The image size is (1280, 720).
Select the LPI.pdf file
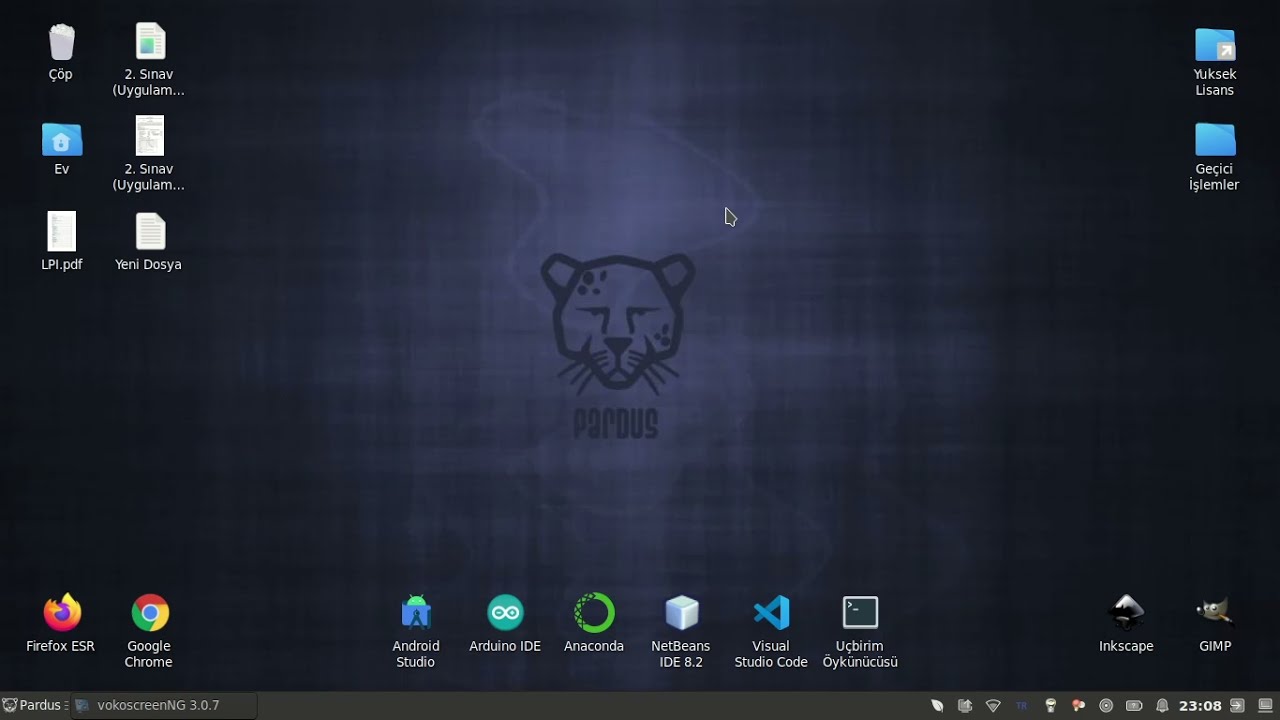[x=61, y=242]
